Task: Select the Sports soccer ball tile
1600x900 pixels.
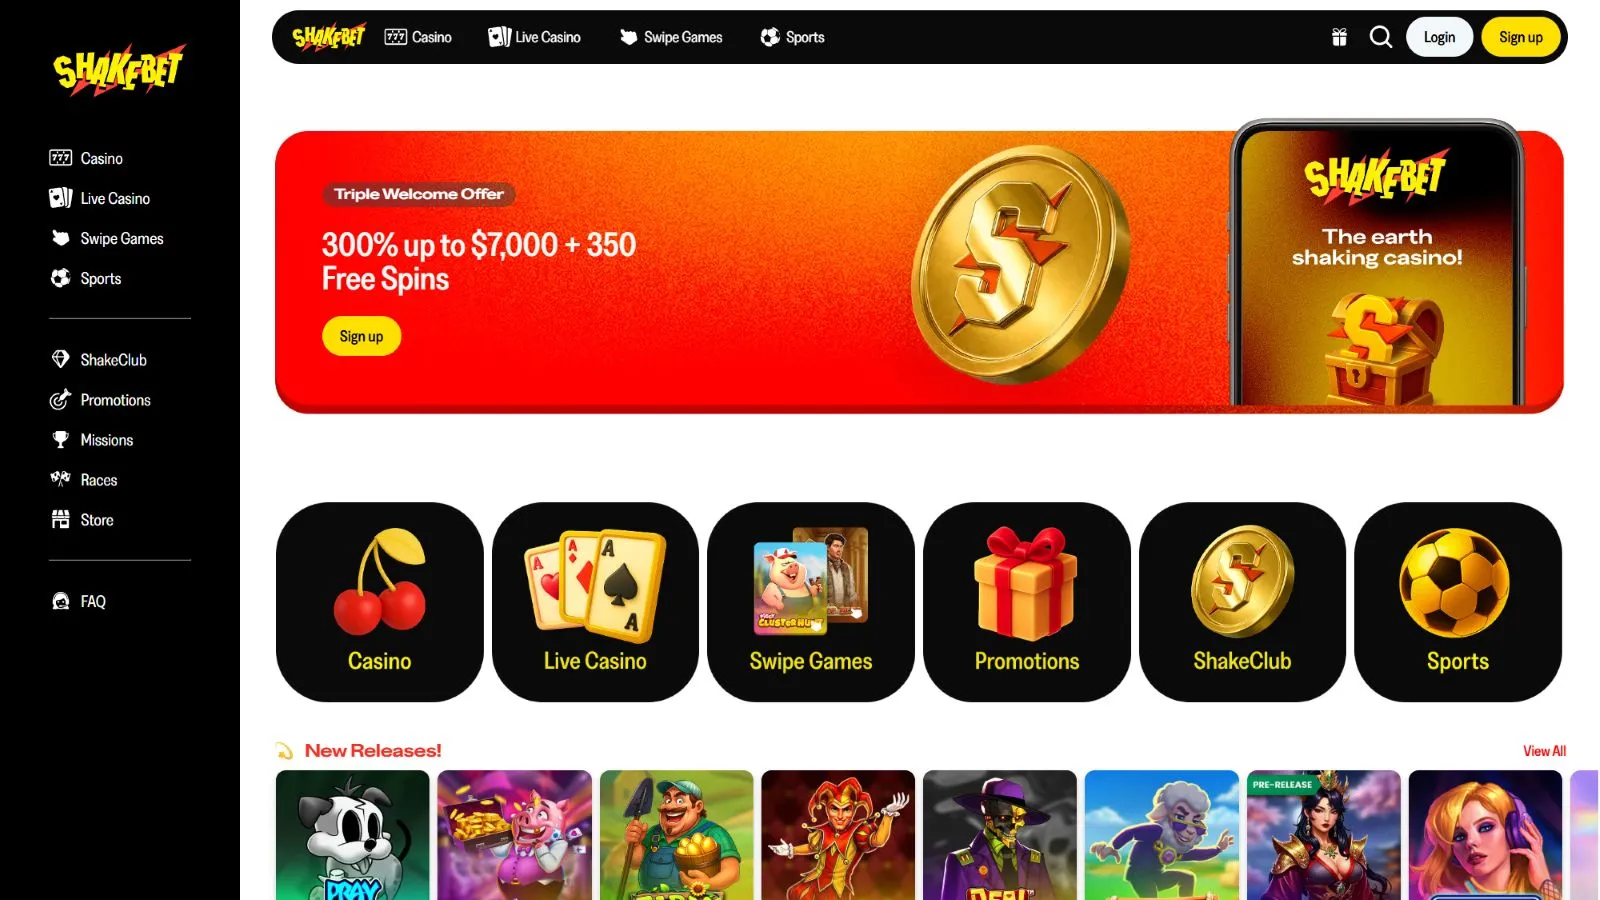Action: (x=1458, y=602)
